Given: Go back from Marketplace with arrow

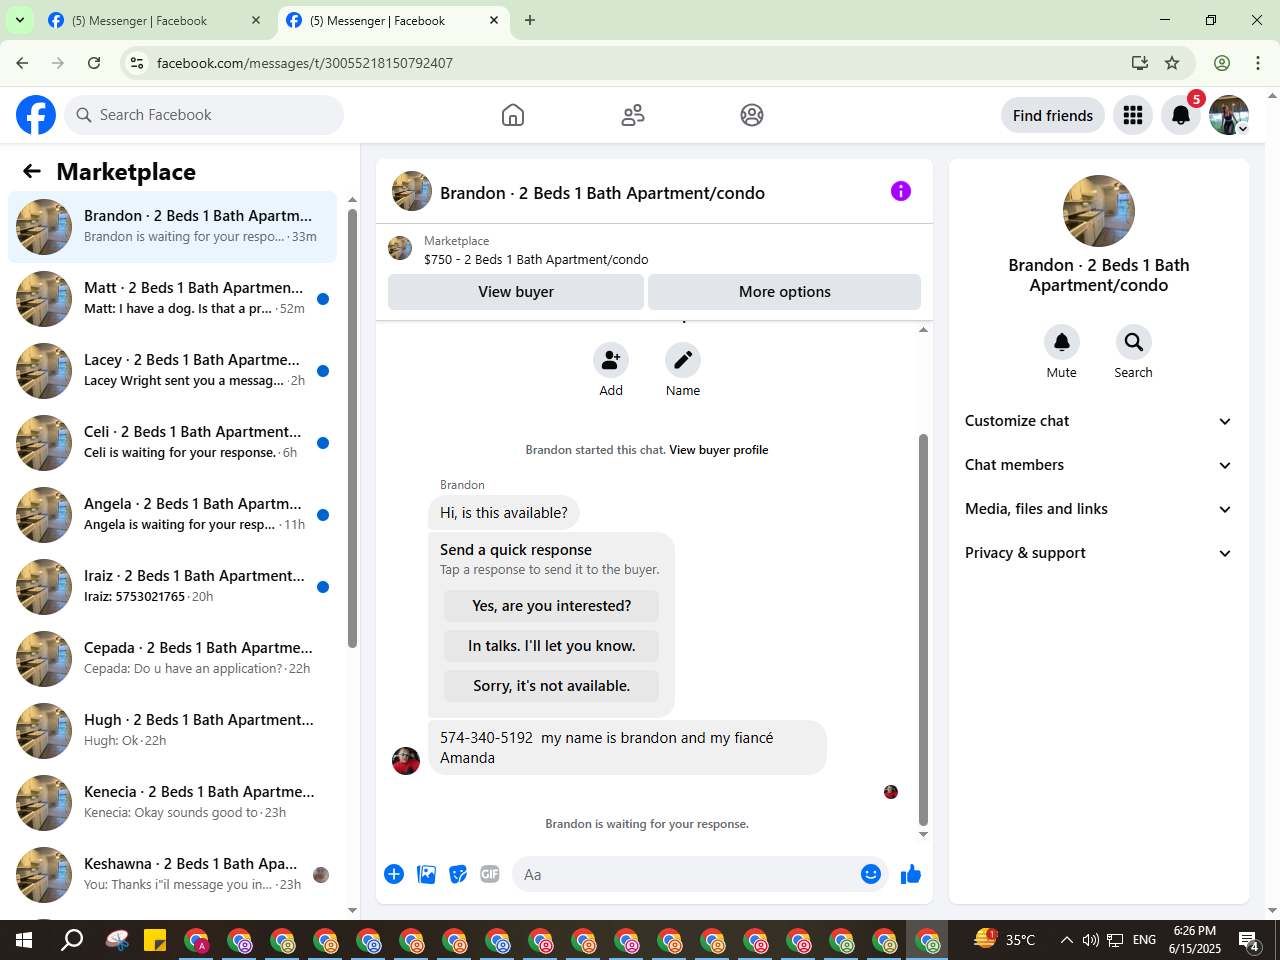Looking at the screenshot, I should click(x=32, y=171).
